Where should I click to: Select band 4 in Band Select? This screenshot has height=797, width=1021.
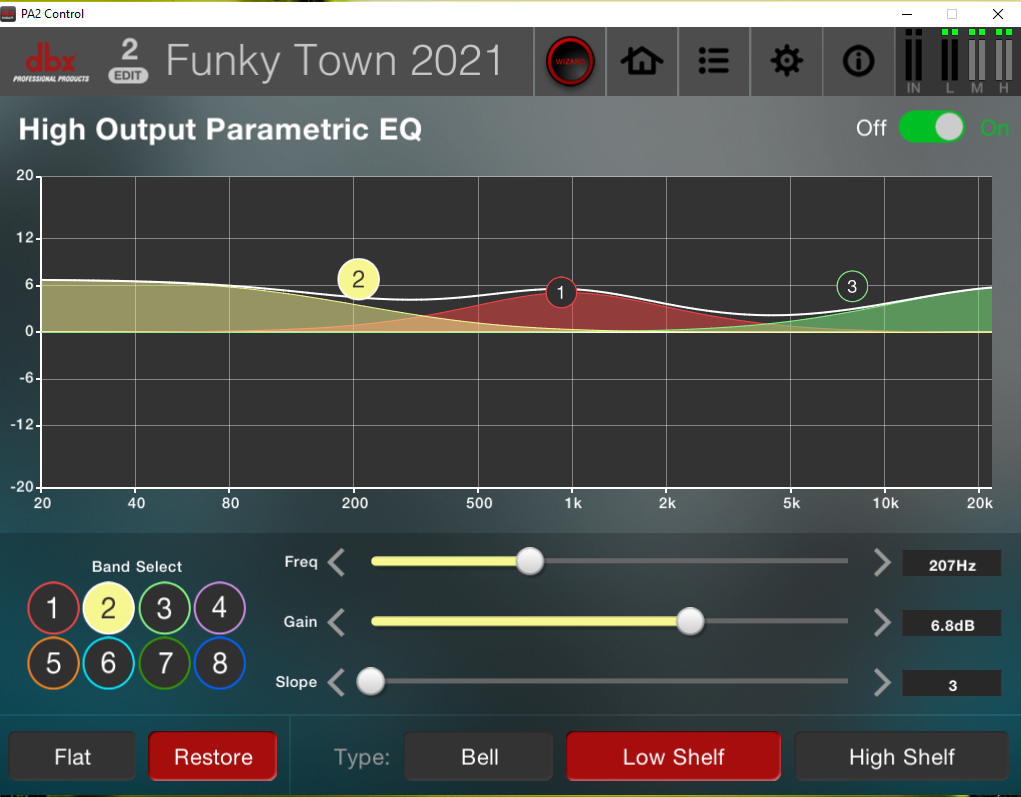(219, 607)
